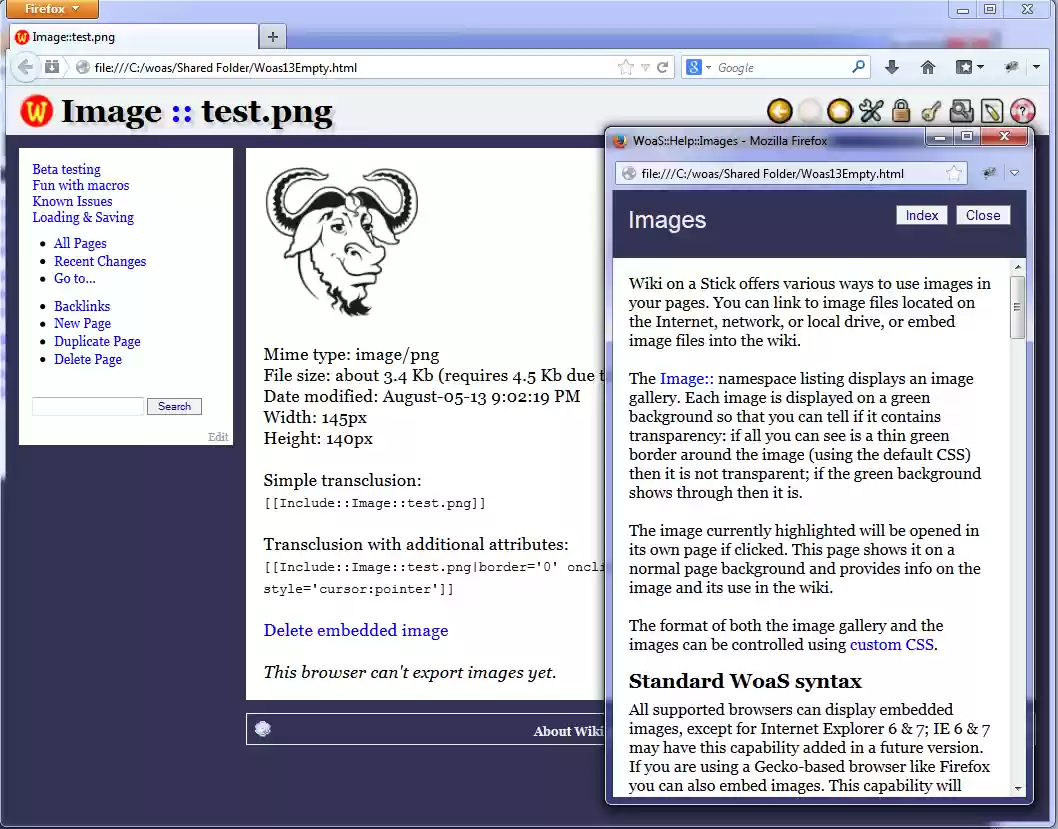Click the Index button in the Images popup
Image resolution: width=1058 pixels, height=829 pixels.
point(921,214)
